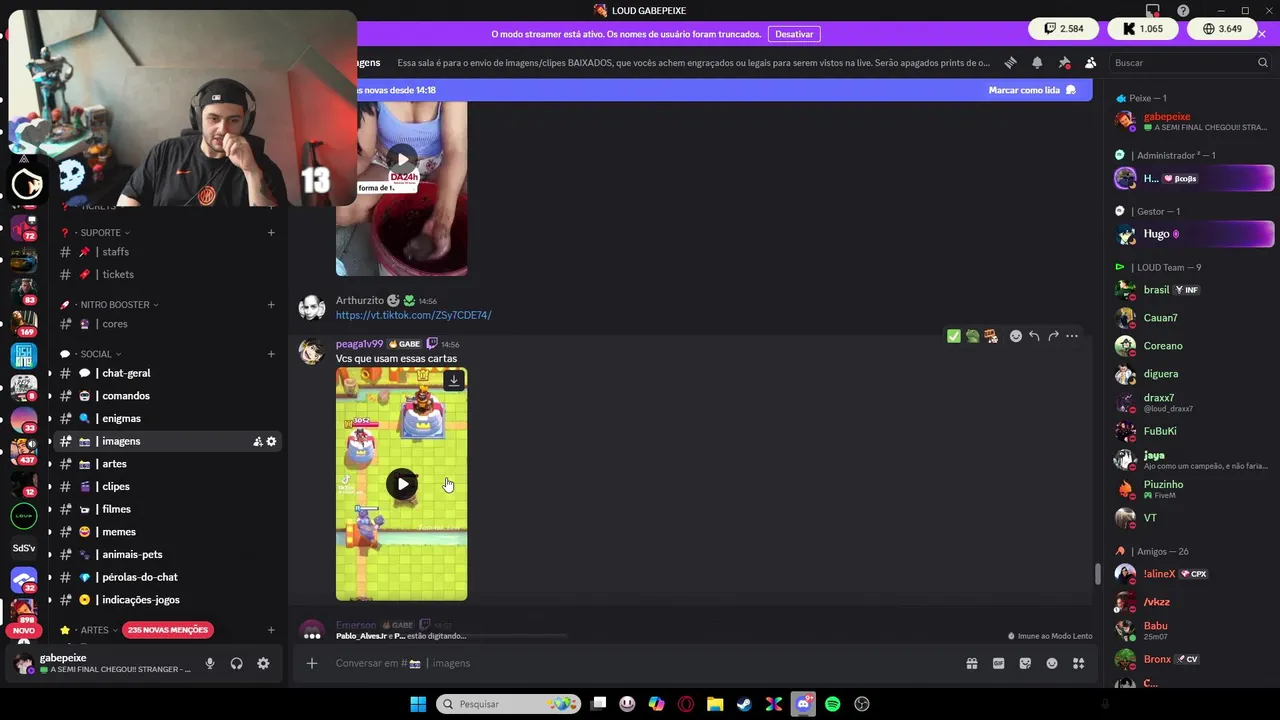
Task: Open more options for peaga1v99's message
Action: [1072, 336]
